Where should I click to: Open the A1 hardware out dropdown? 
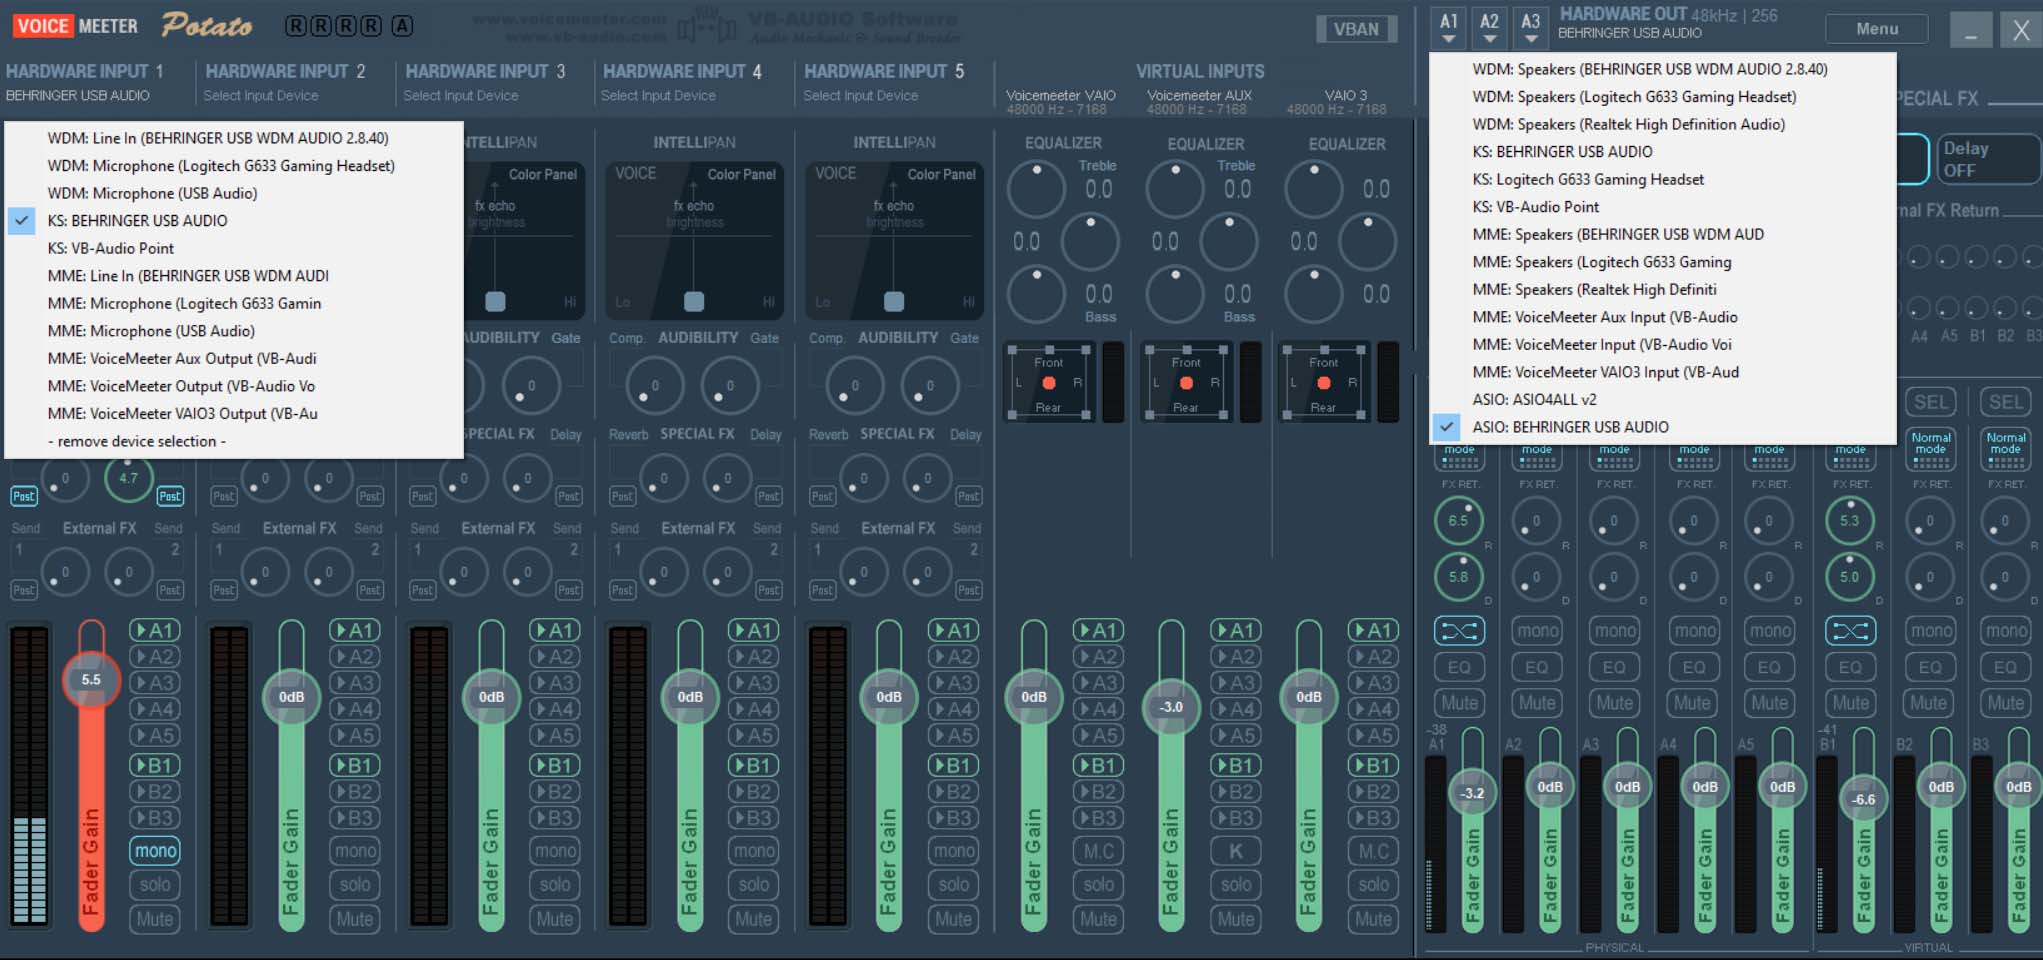(1448, 28)
